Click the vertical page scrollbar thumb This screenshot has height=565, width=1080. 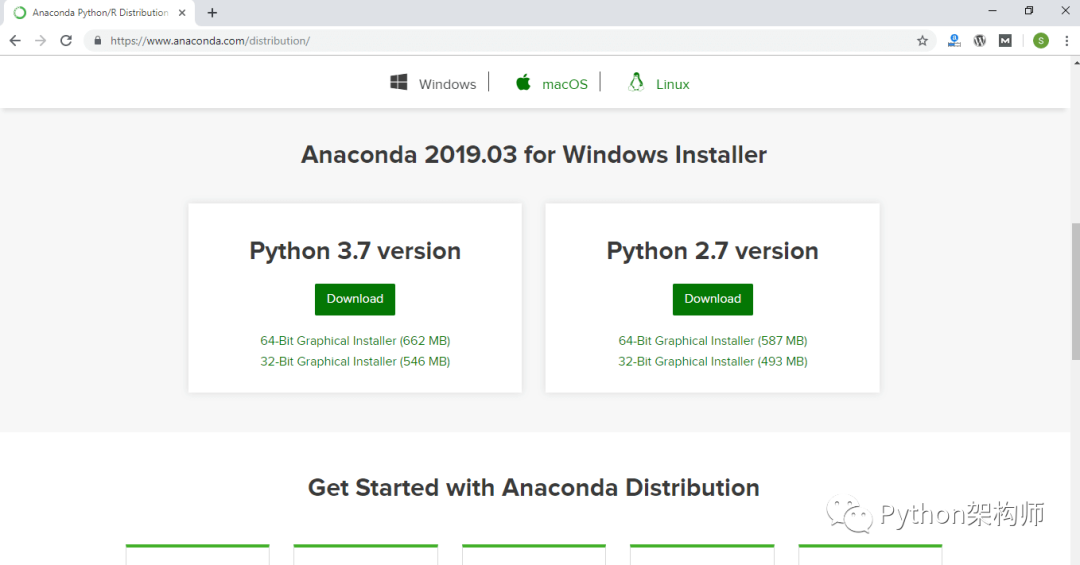(x=1075, y=291)
